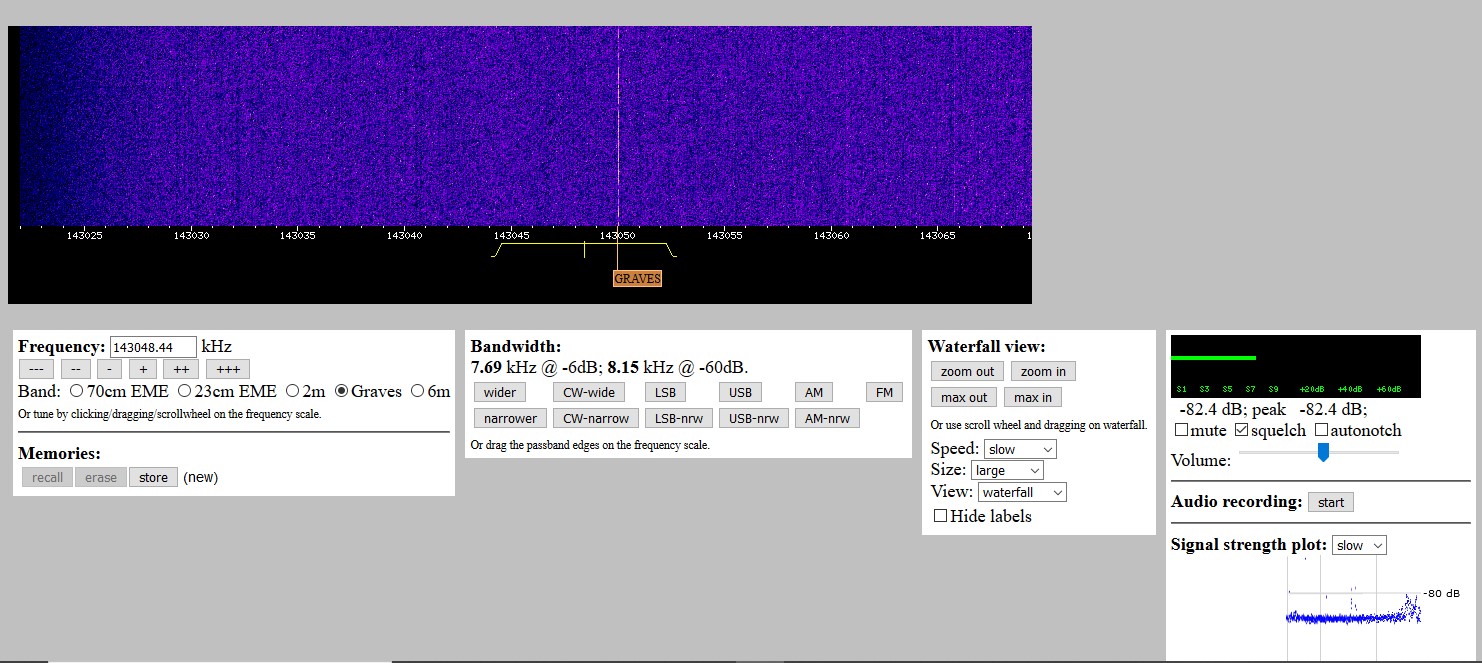
Task: Select AM-nrw mode
Action: pos(828,418)
